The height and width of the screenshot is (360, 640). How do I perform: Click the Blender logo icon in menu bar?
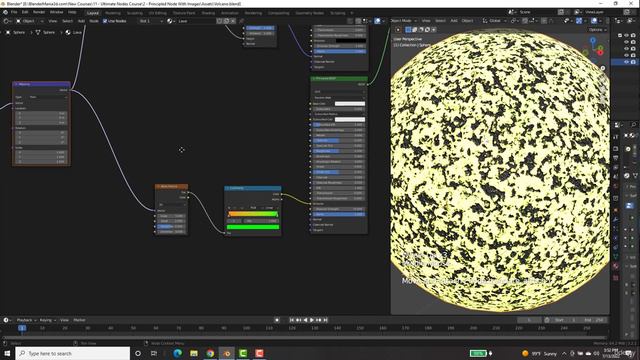tap(5, 12)
